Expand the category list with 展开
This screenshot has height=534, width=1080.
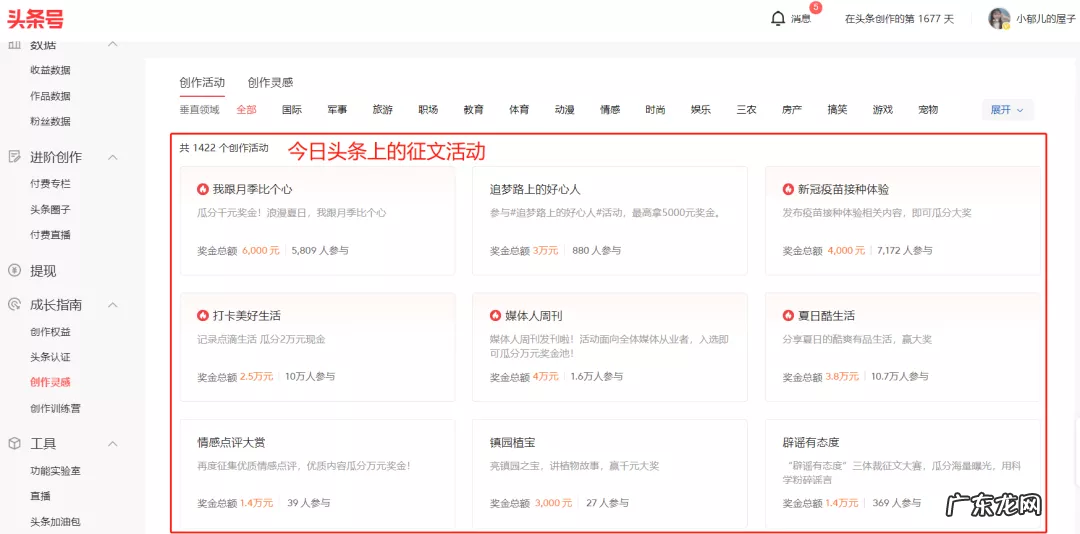(1008, 110)
